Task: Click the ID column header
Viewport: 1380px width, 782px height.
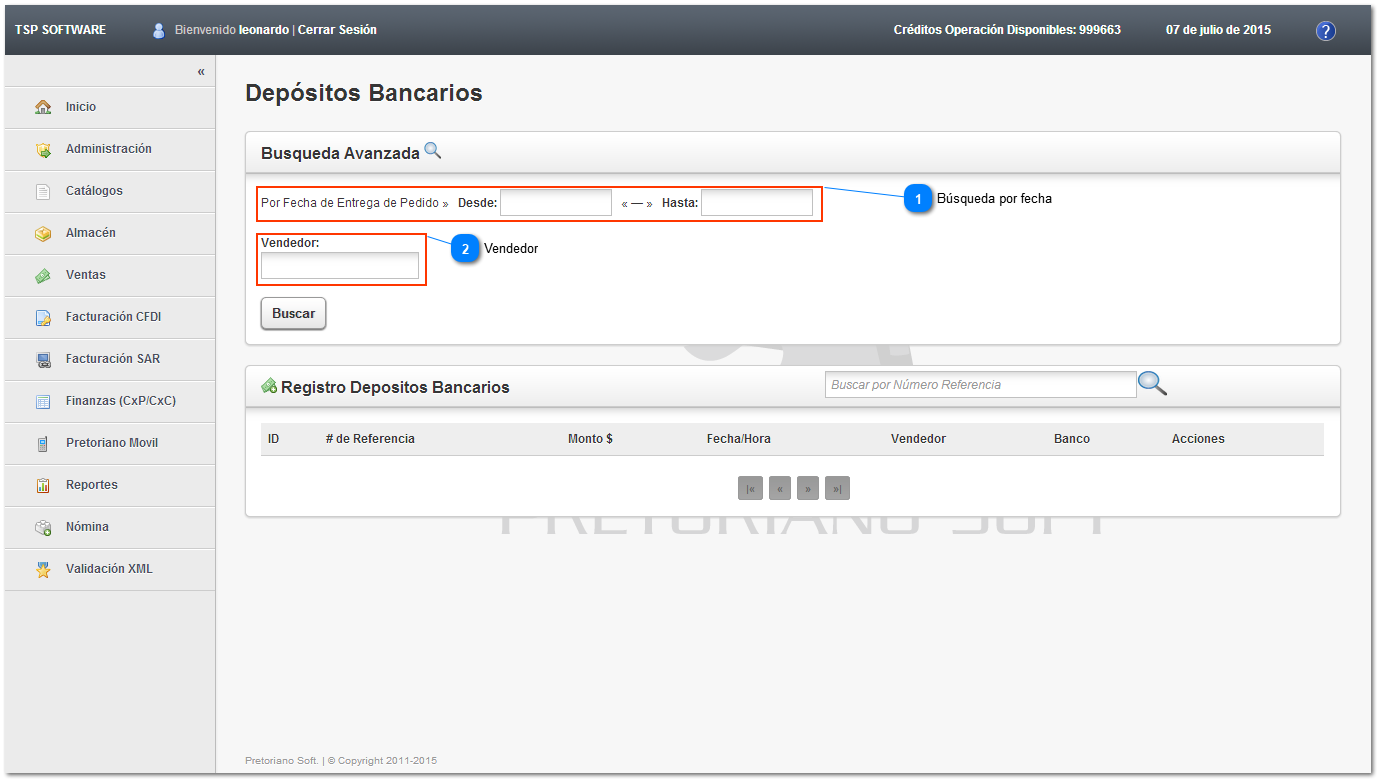Action: 273,439
